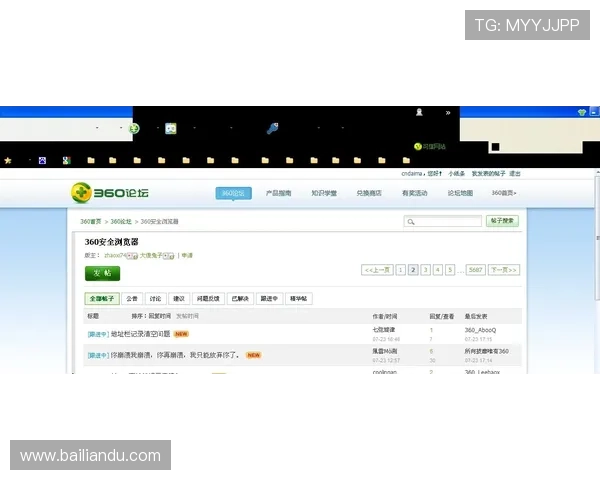Select the 360论坛 navigation tab
Viewport: 600px width, 480px height.
pyautogui.click(x=233, y=193)
